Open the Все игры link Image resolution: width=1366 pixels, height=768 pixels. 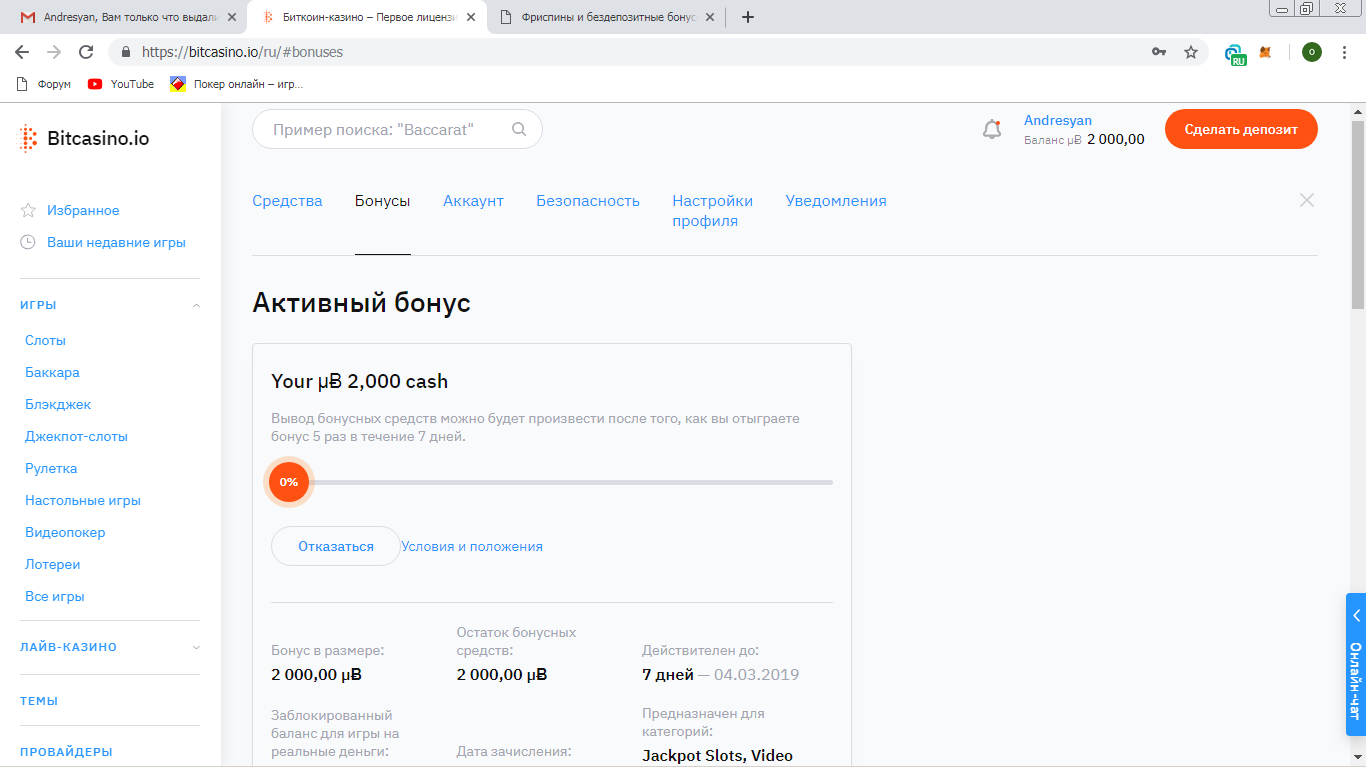click(x=55, y=597)
